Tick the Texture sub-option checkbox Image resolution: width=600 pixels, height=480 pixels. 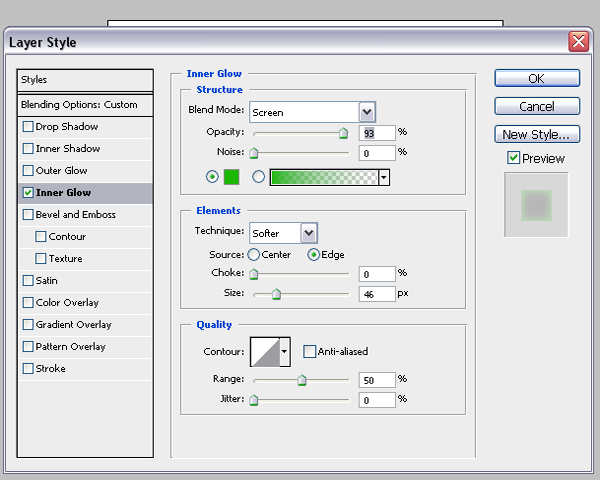click(41, 258)
